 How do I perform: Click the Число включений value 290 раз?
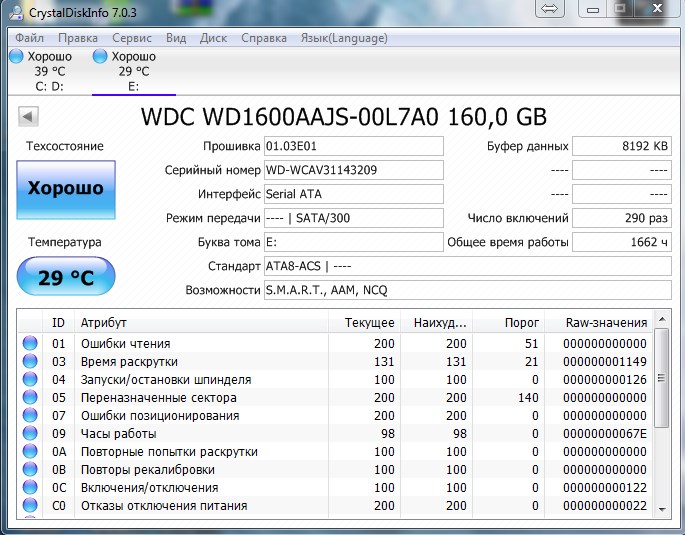click(x=622, y=218)
